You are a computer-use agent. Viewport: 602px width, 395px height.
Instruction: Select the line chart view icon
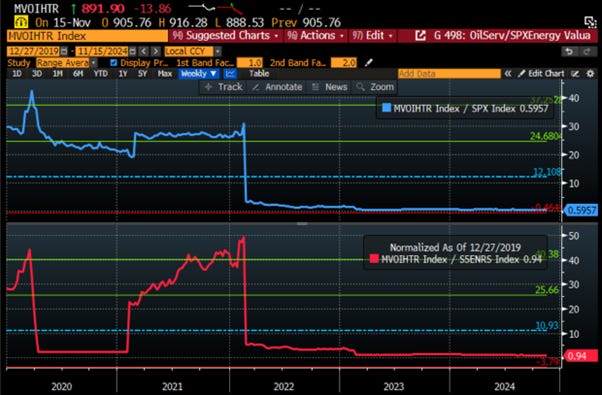230,74
